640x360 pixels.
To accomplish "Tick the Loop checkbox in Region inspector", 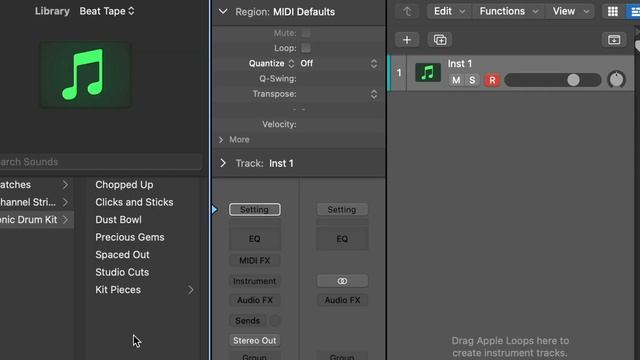I will pyautogui.click(x=306, y=48).
